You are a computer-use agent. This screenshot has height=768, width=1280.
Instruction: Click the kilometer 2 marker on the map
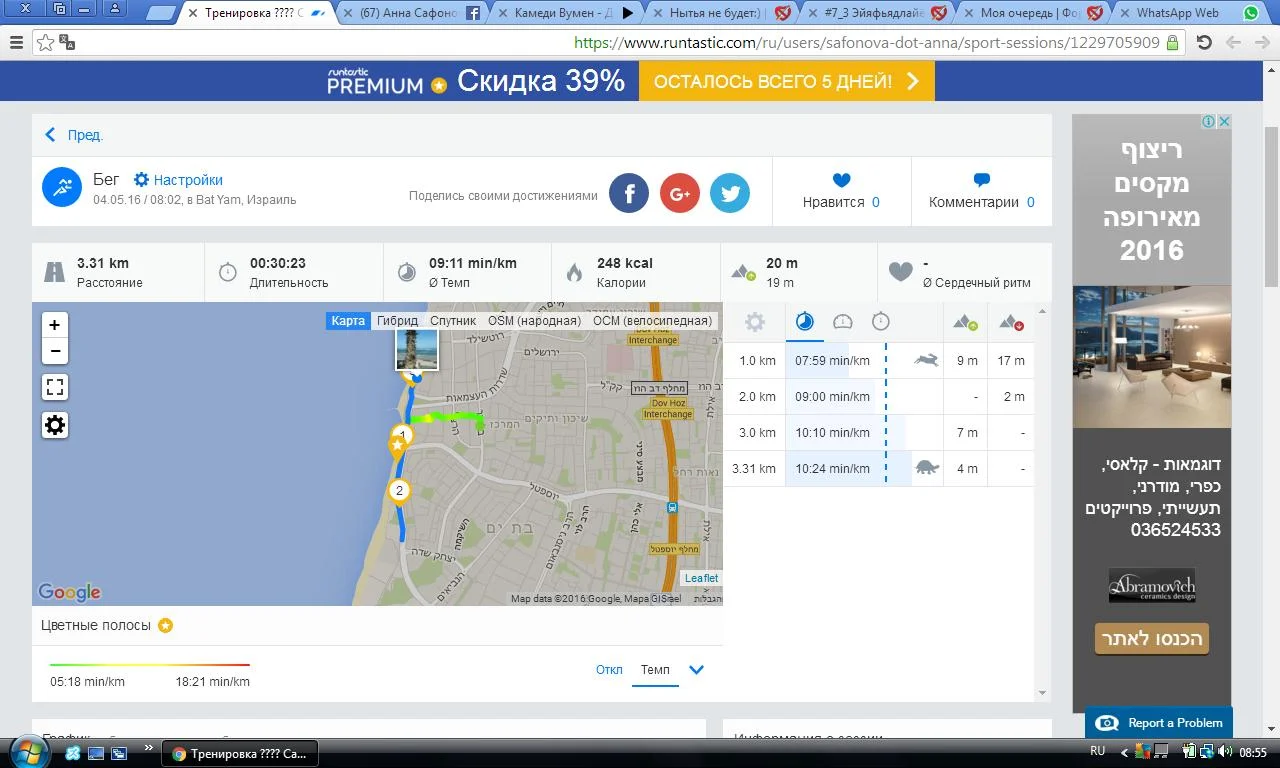click(399, 490)
